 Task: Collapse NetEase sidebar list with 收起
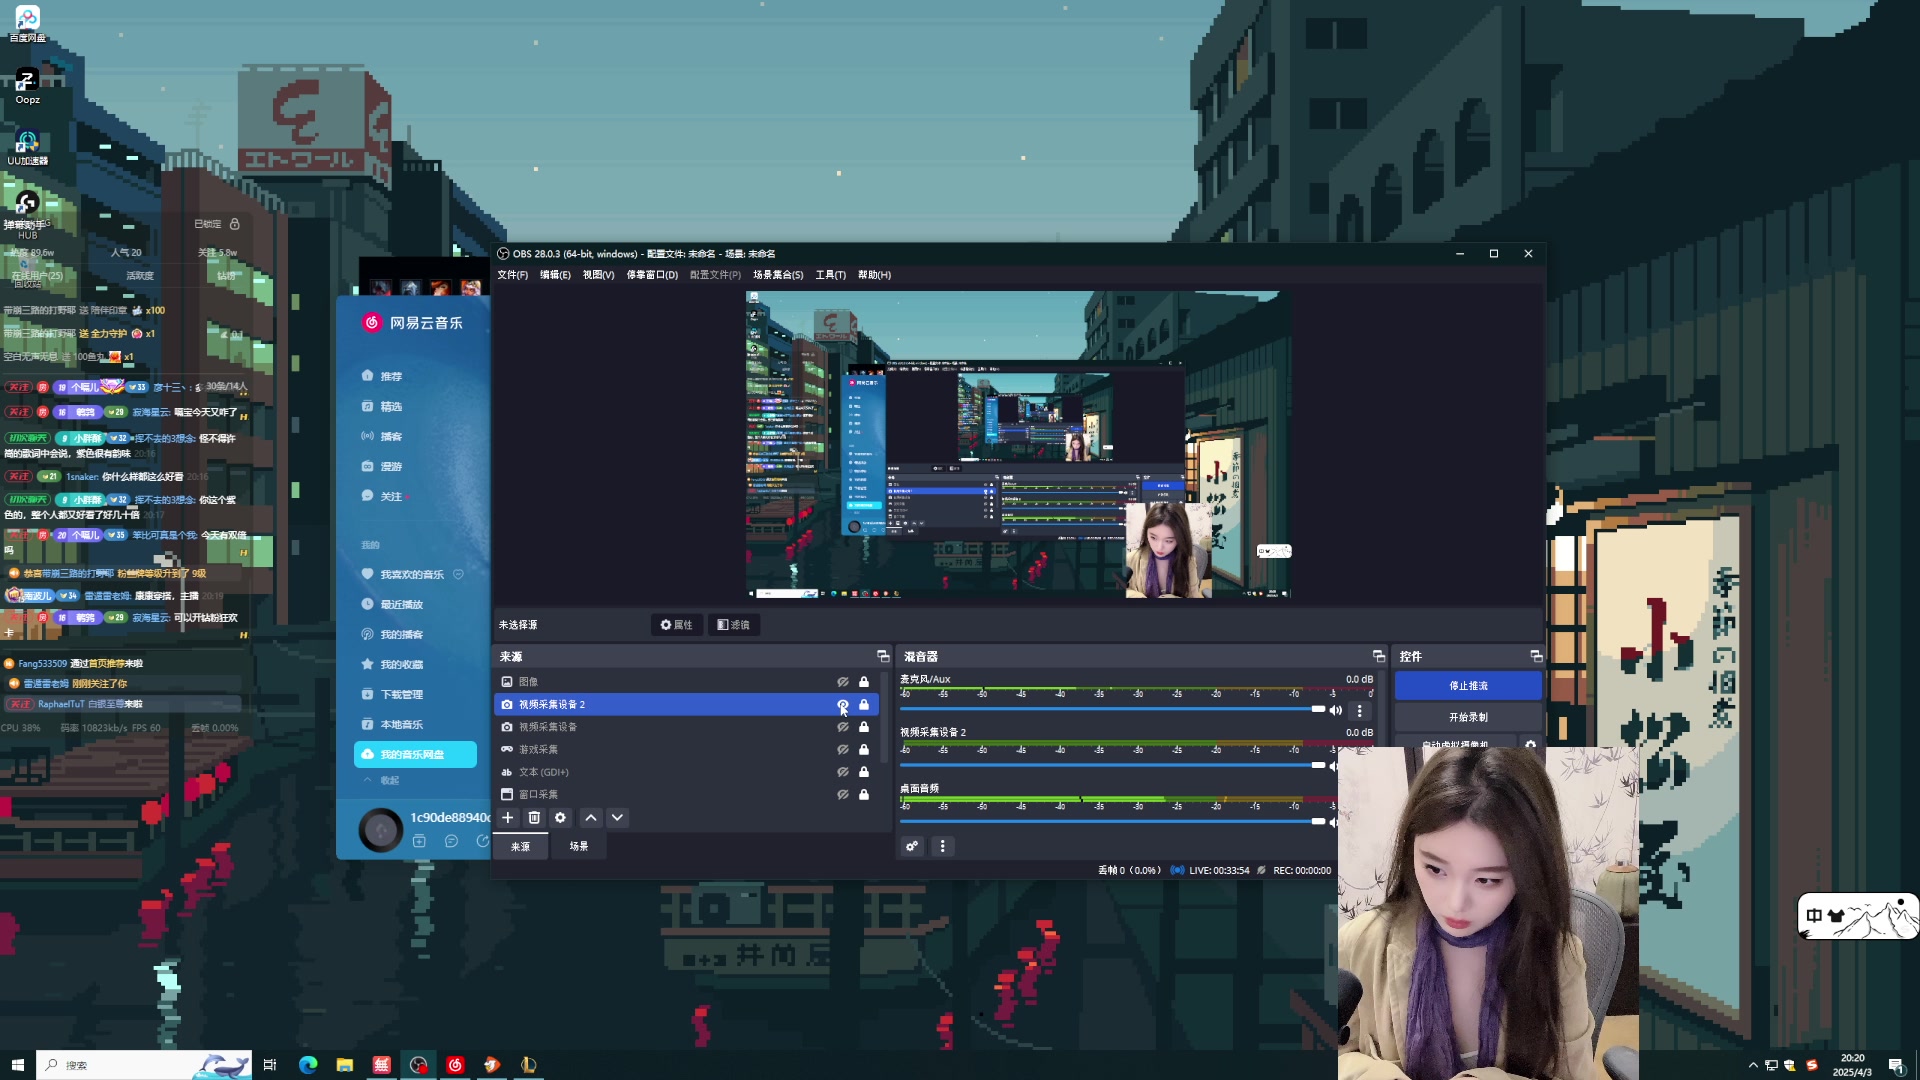382,781
